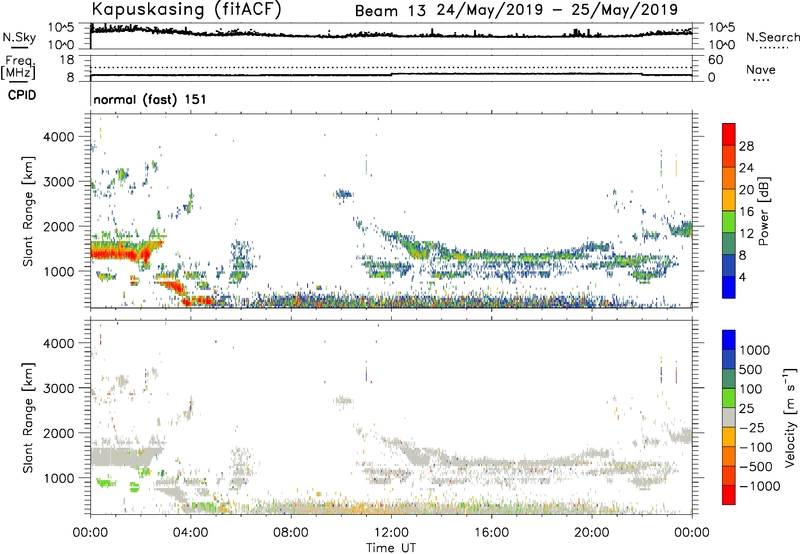The image size is (800, 554).
Task: Click the Beam 13 label
Action: (x=390, y=11)
